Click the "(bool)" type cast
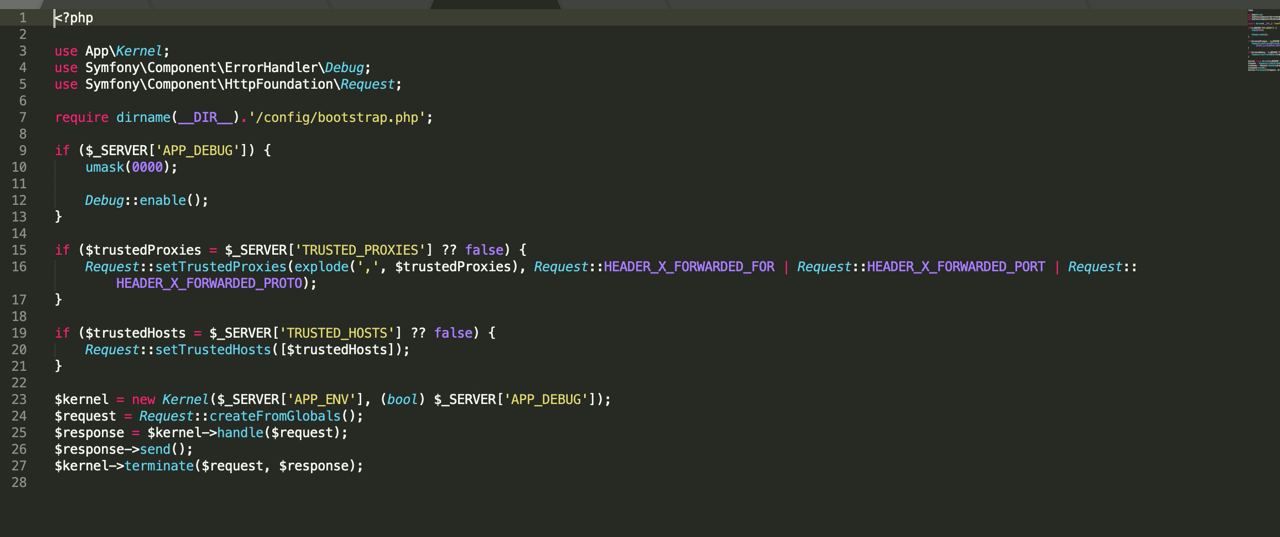The image size is (1280, 537). (x=402, y=399)
